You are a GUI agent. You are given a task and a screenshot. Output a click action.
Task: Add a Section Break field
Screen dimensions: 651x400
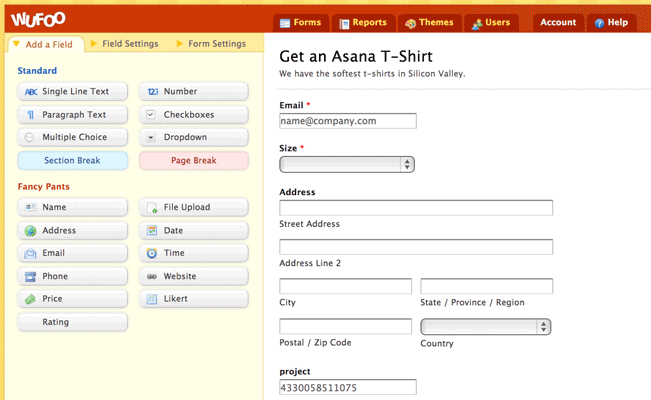[x=73, y=161]
